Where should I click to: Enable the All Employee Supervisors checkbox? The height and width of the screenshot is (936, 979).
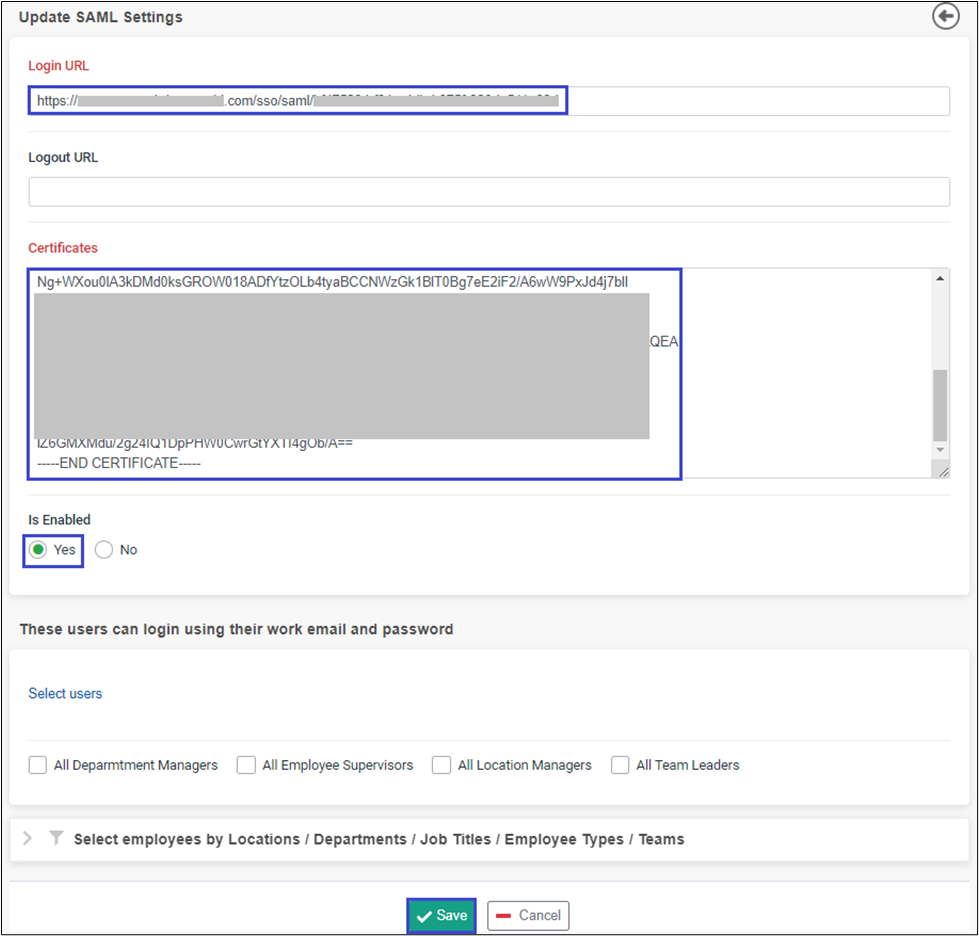[x=246, y=765]
